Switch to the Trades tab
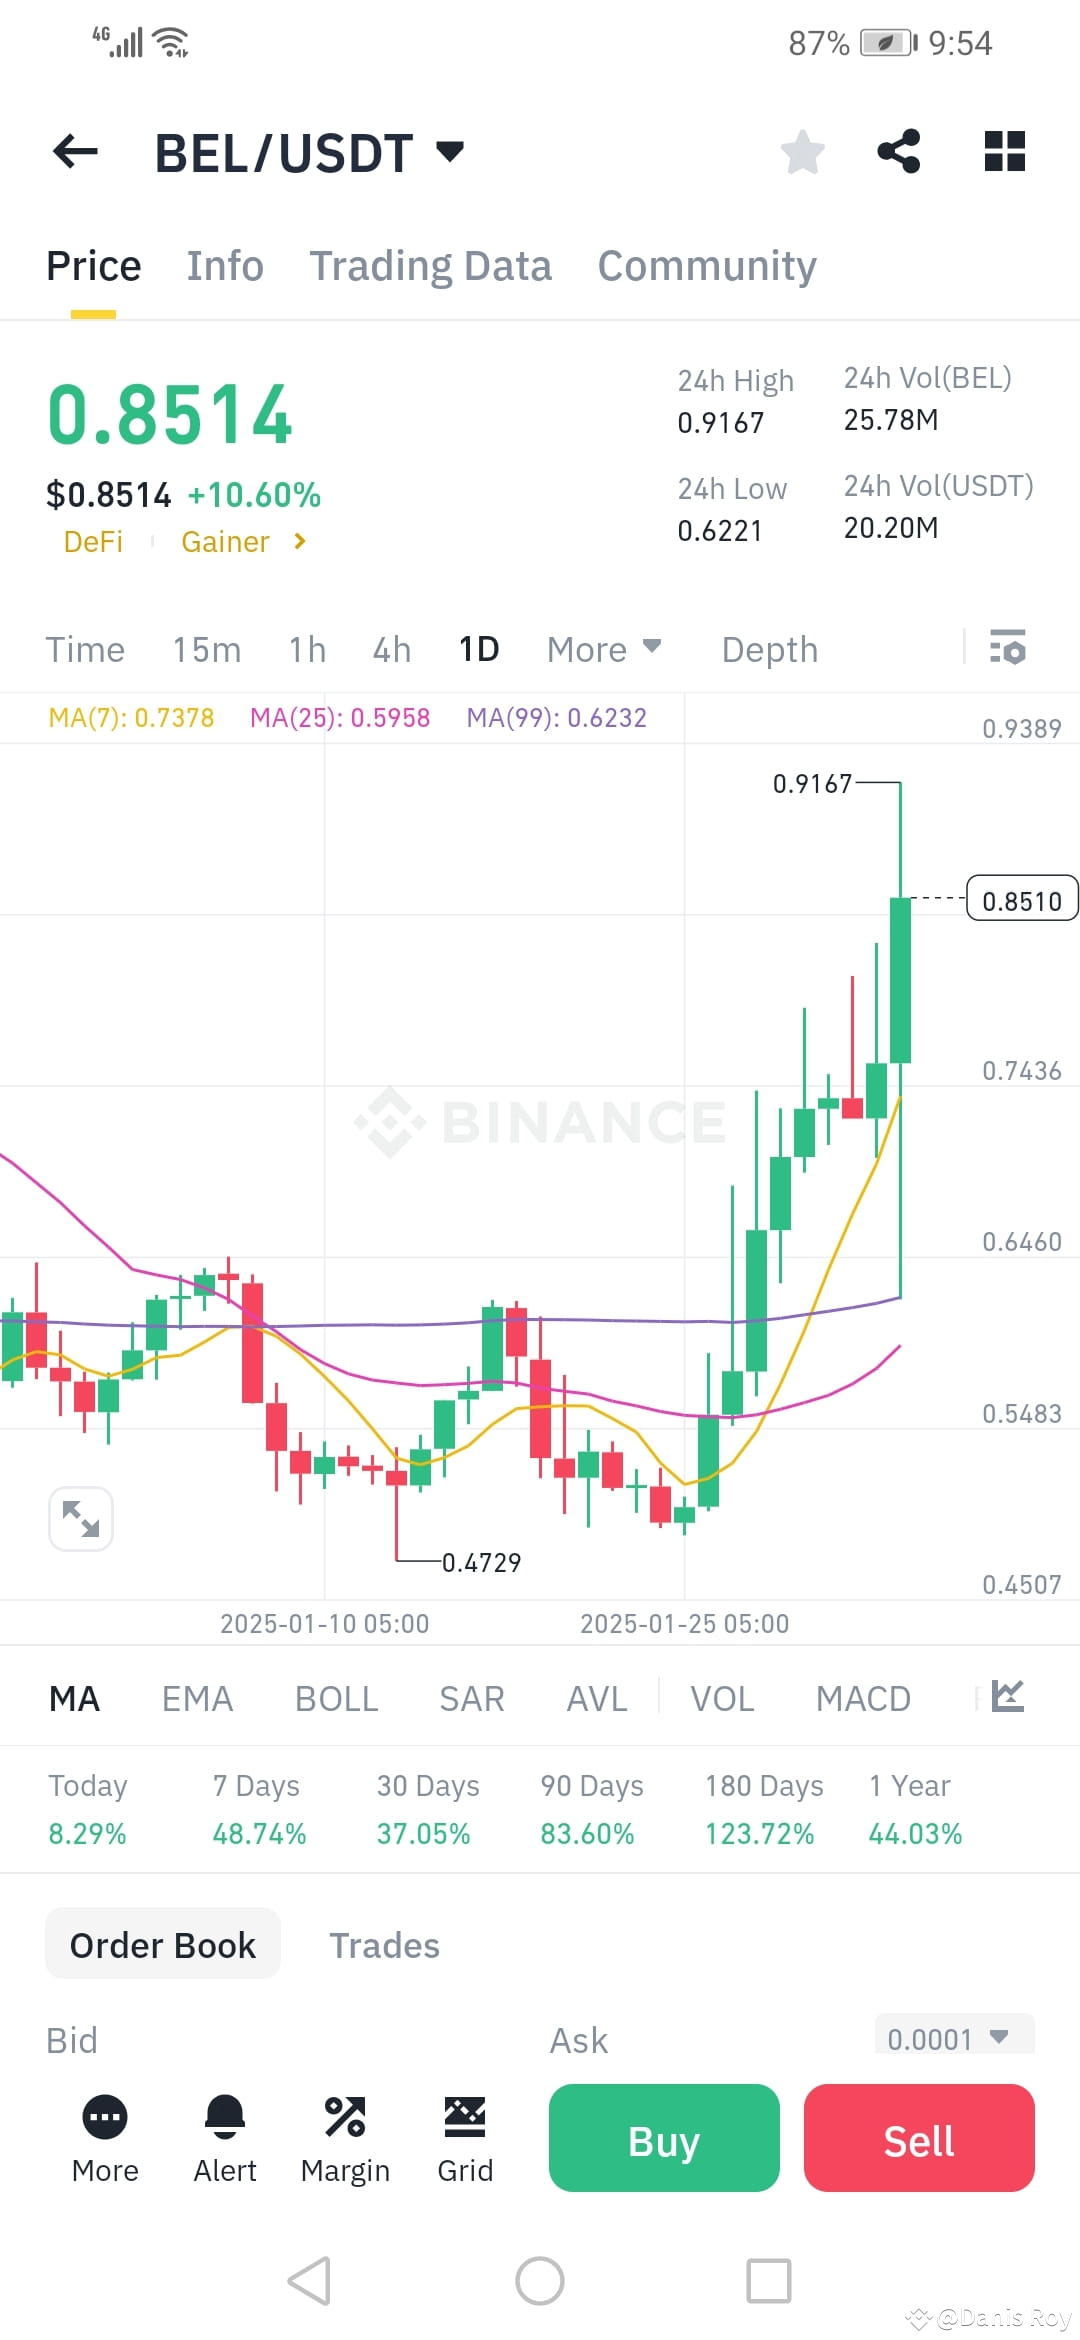Image resolution: width=1080 pixels, height=2340 pixels. [x=384, y=1944]
